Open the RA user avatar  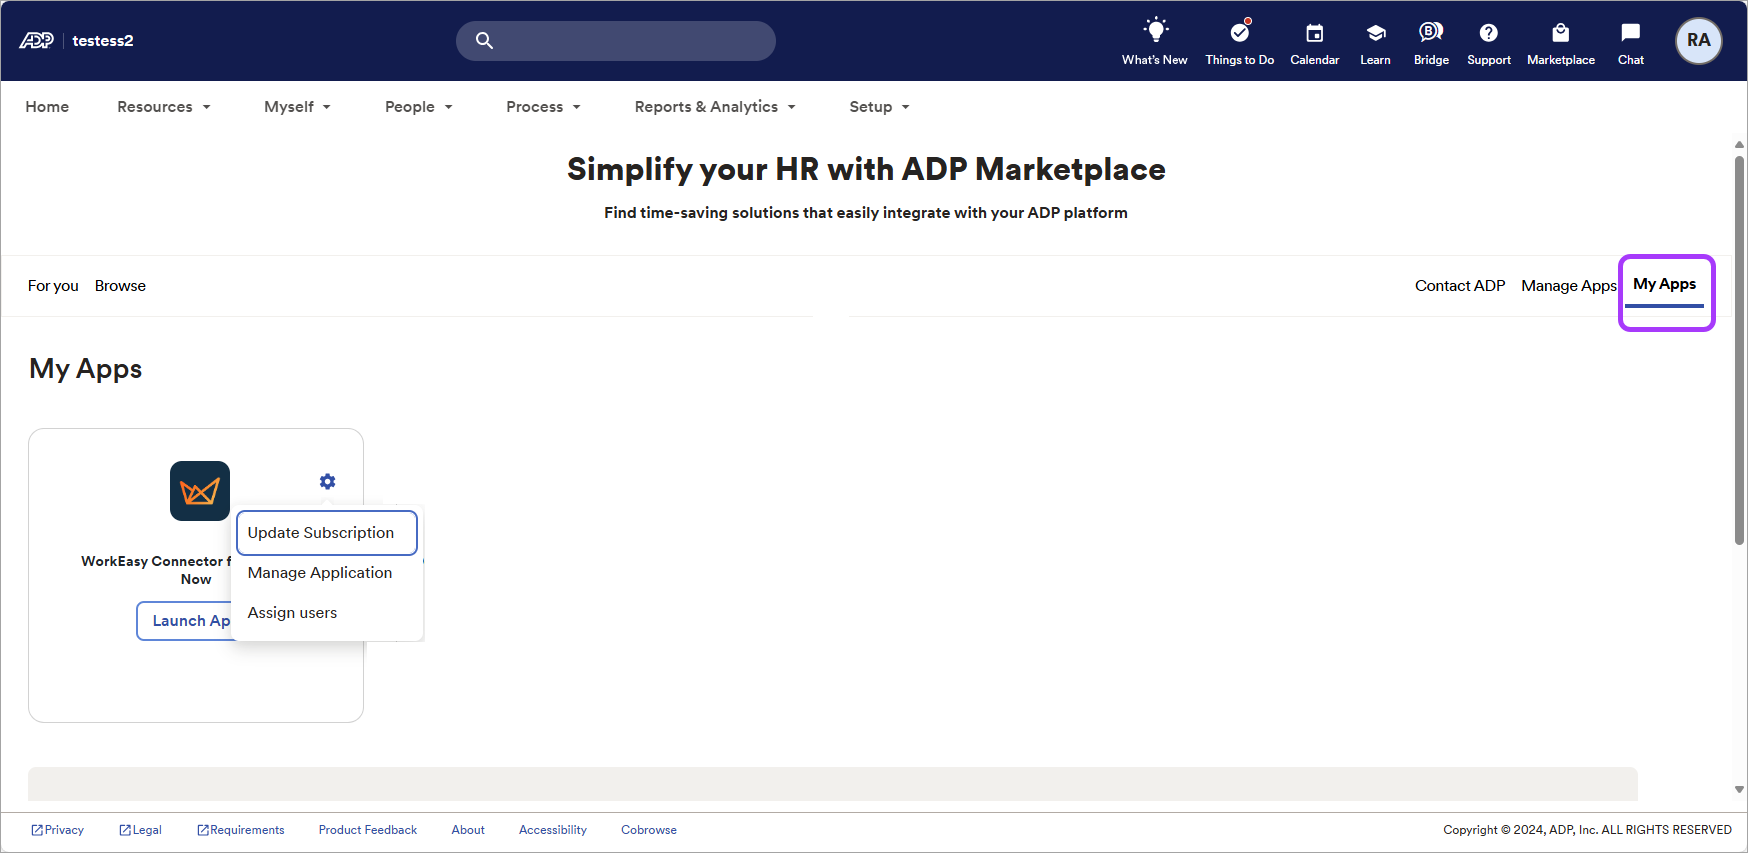1699,41
